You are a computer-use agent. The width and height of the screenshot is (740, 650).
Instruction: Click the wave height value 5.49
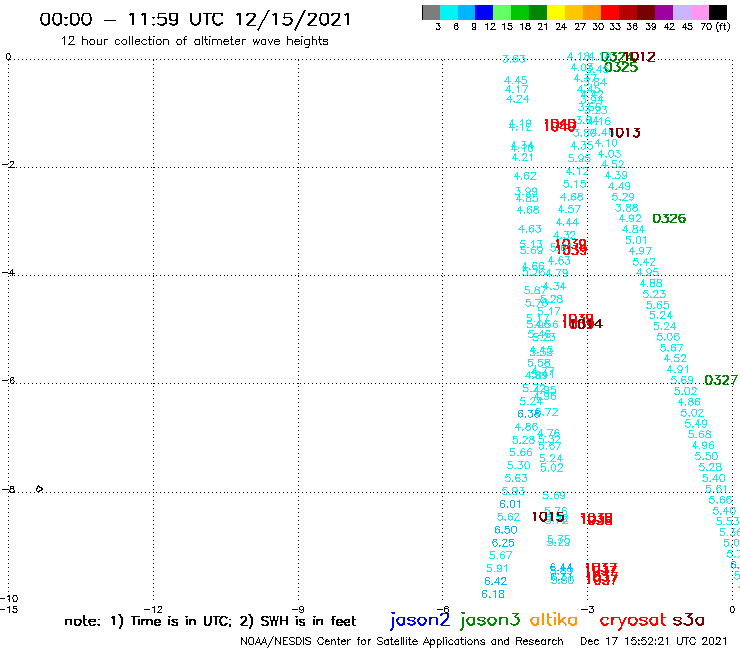point(696,423)
